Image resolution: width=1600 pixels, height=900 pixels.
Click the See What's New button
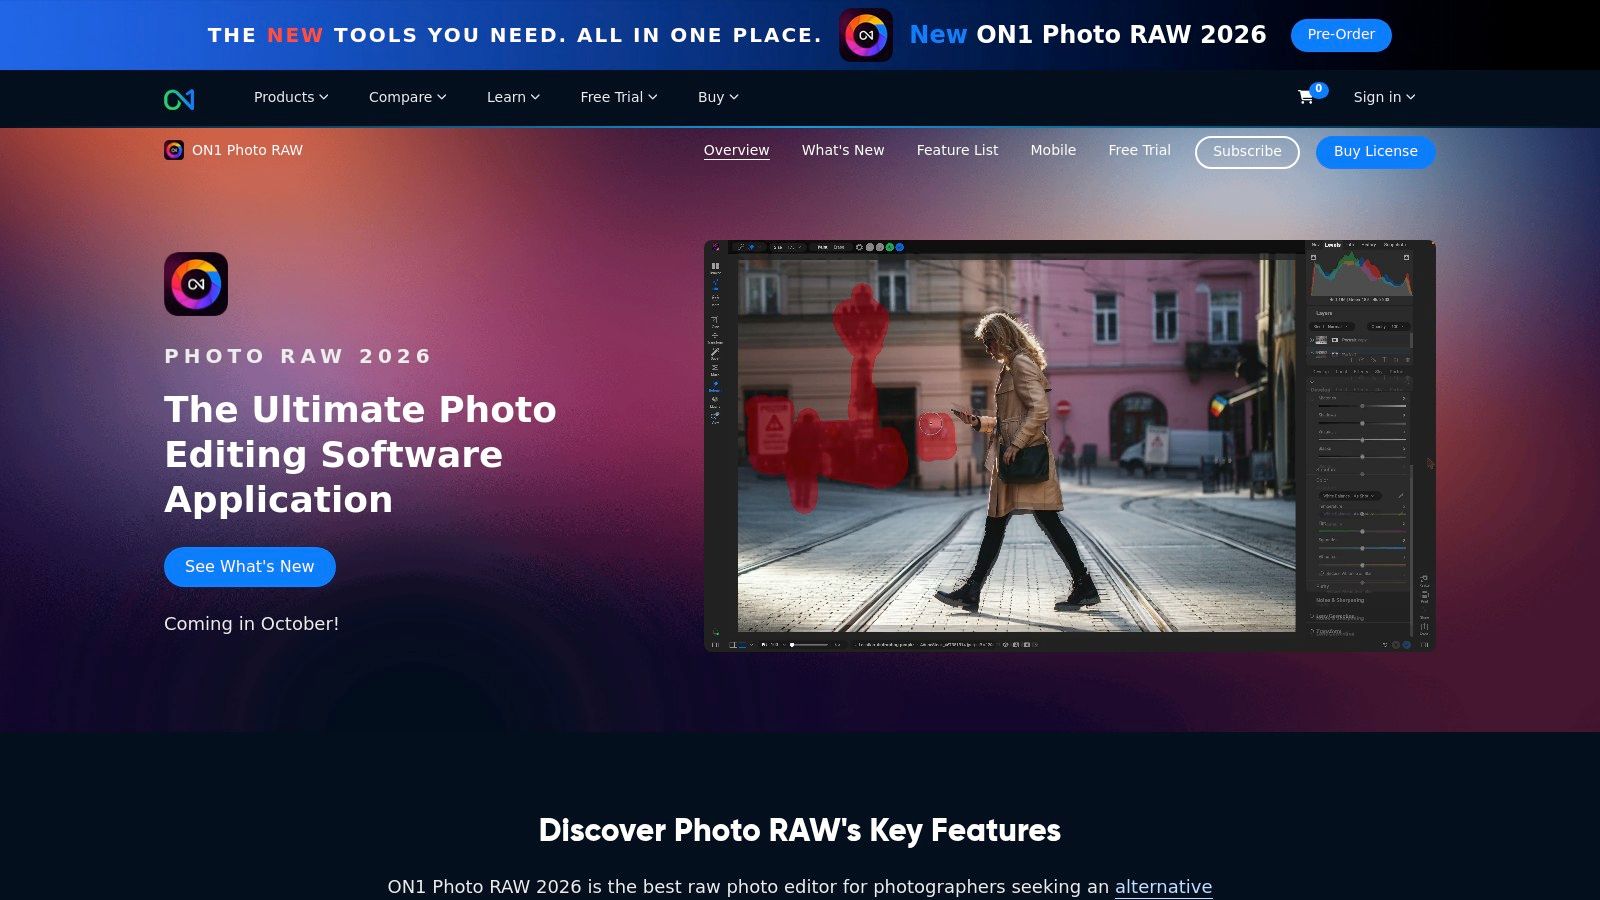tap(249, 566)
